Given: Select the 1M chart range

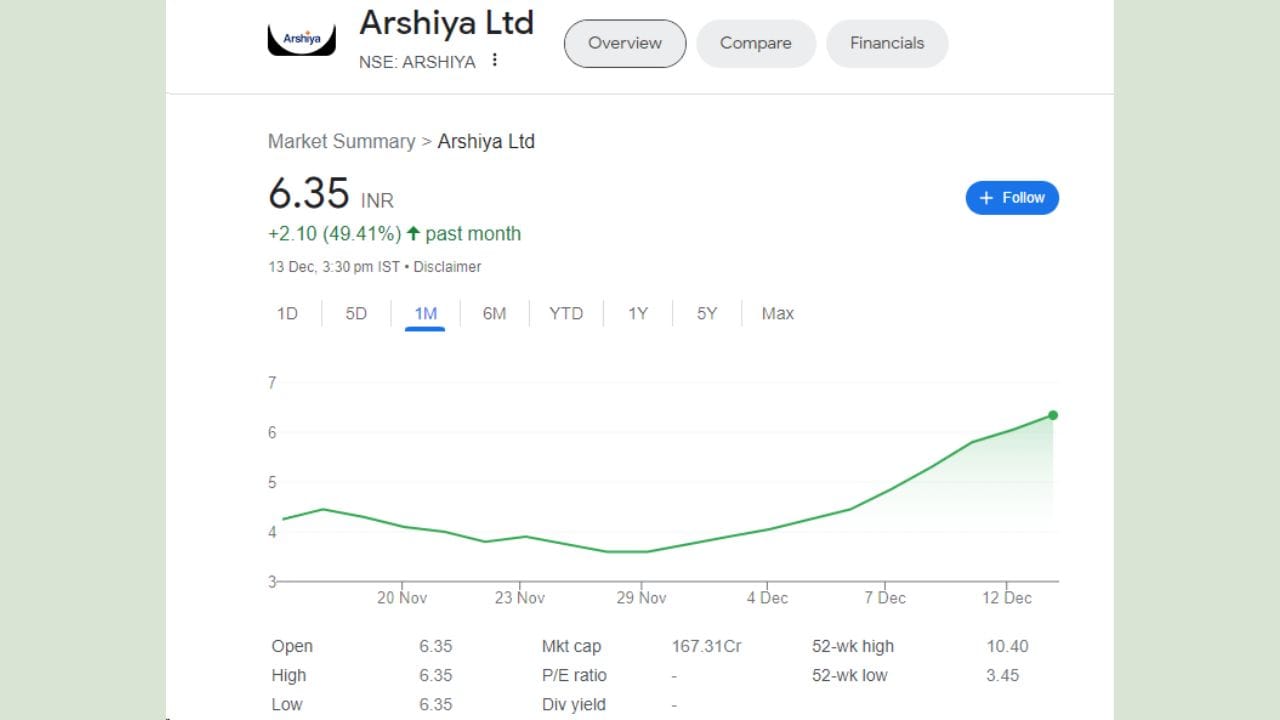Looking at the screenshot, I should pyautogui.click(x=426, y=314).
